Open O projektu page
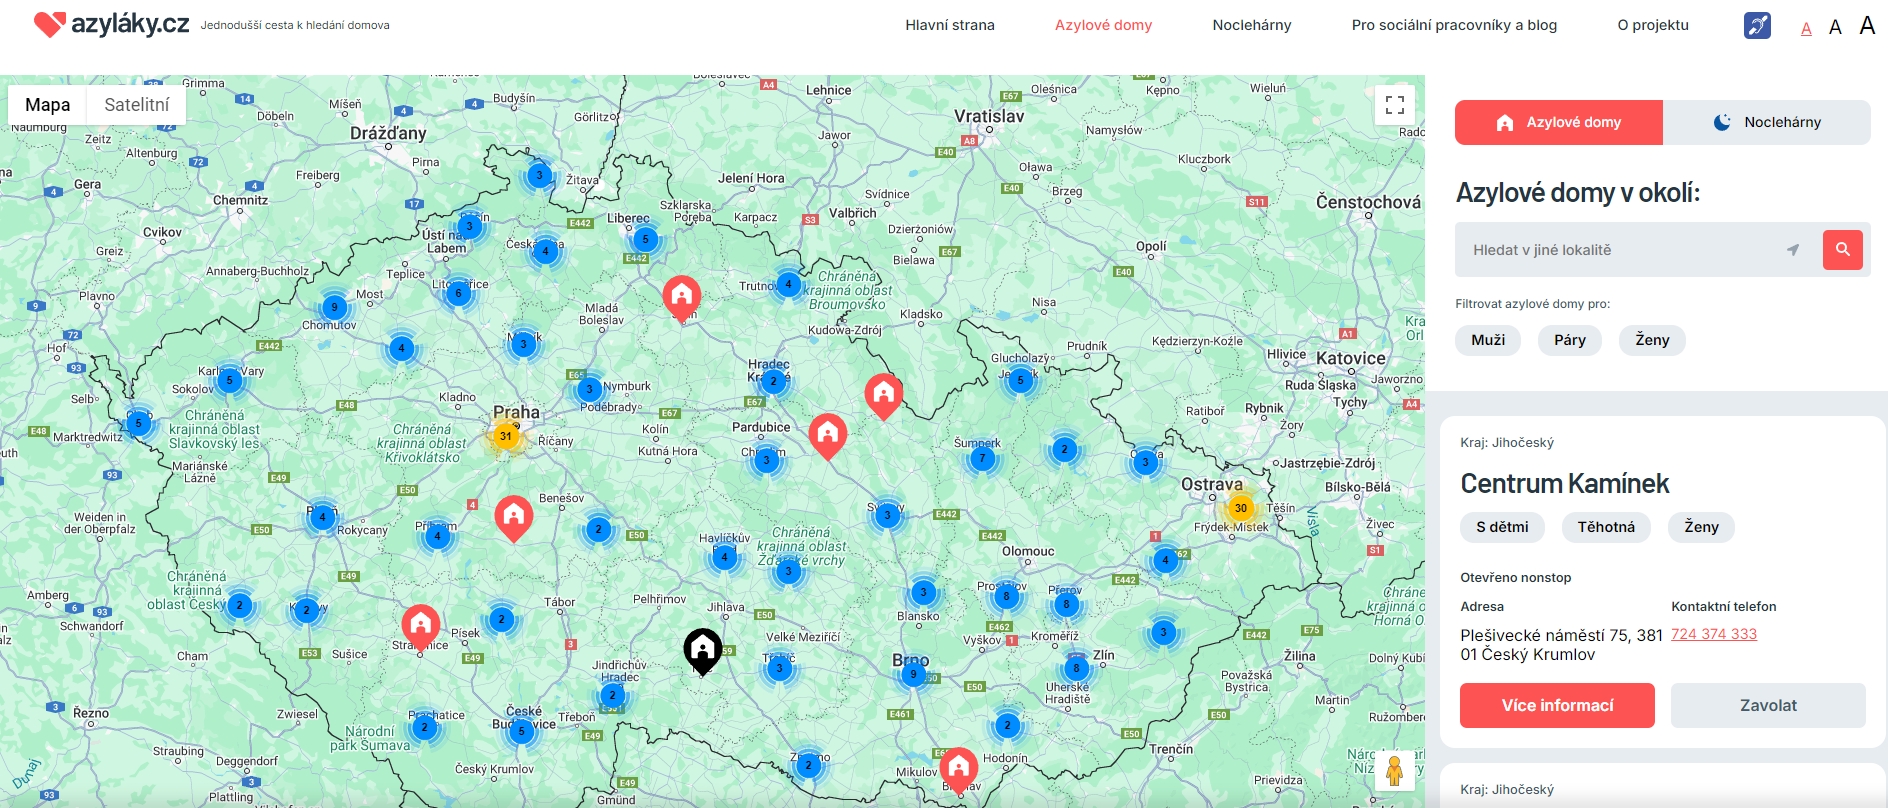The width and height of the screenshot is (1888, 808). click(x=1653, y=25)
